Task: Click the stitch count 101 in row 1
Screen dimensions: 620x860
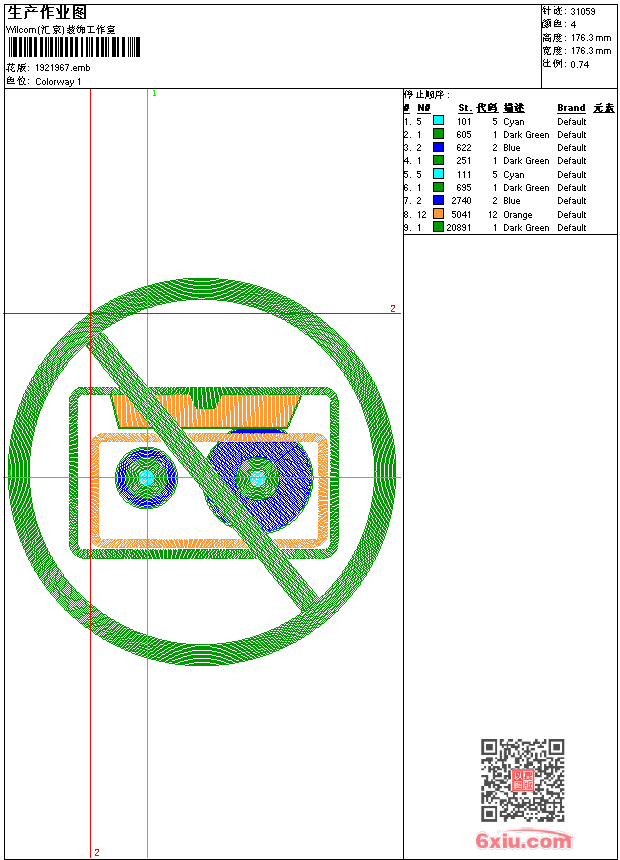Action: click(464, 122)
